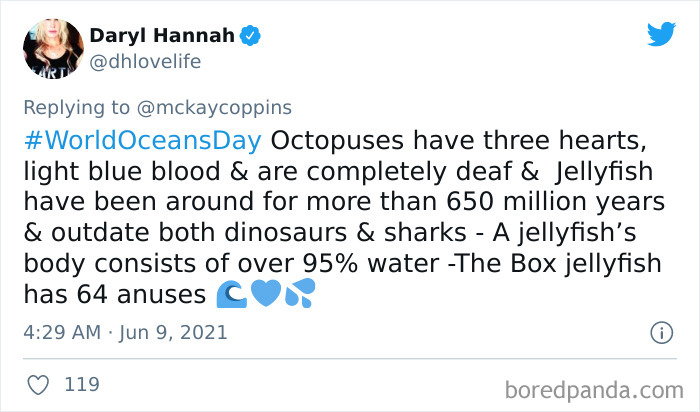Click the 119 likes count
This screenshot has width=700, height=412.
82,385
